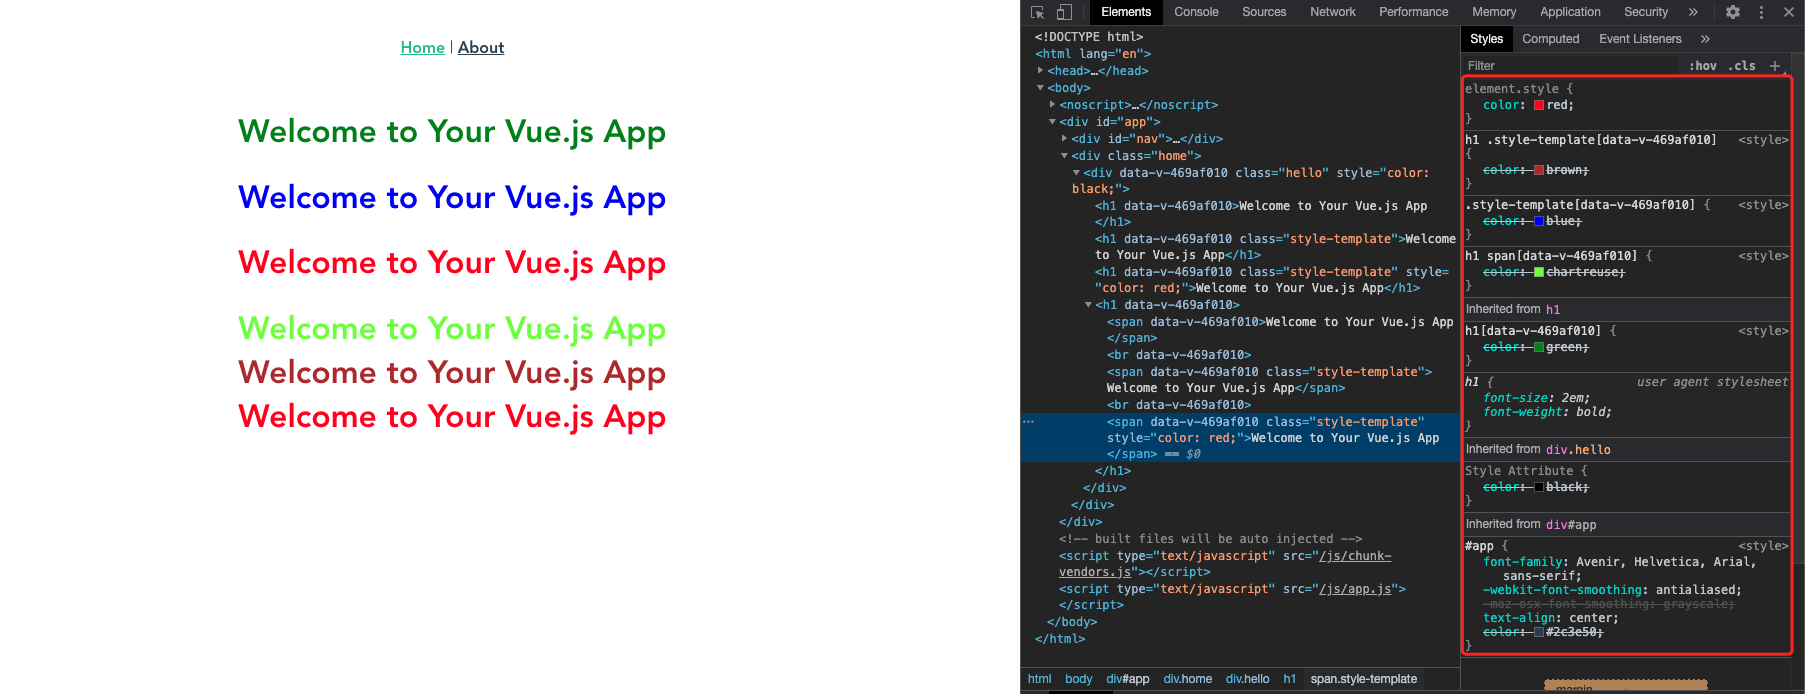Open the Network tab
The image size is (1805, 694).
tap(1333, 12)
